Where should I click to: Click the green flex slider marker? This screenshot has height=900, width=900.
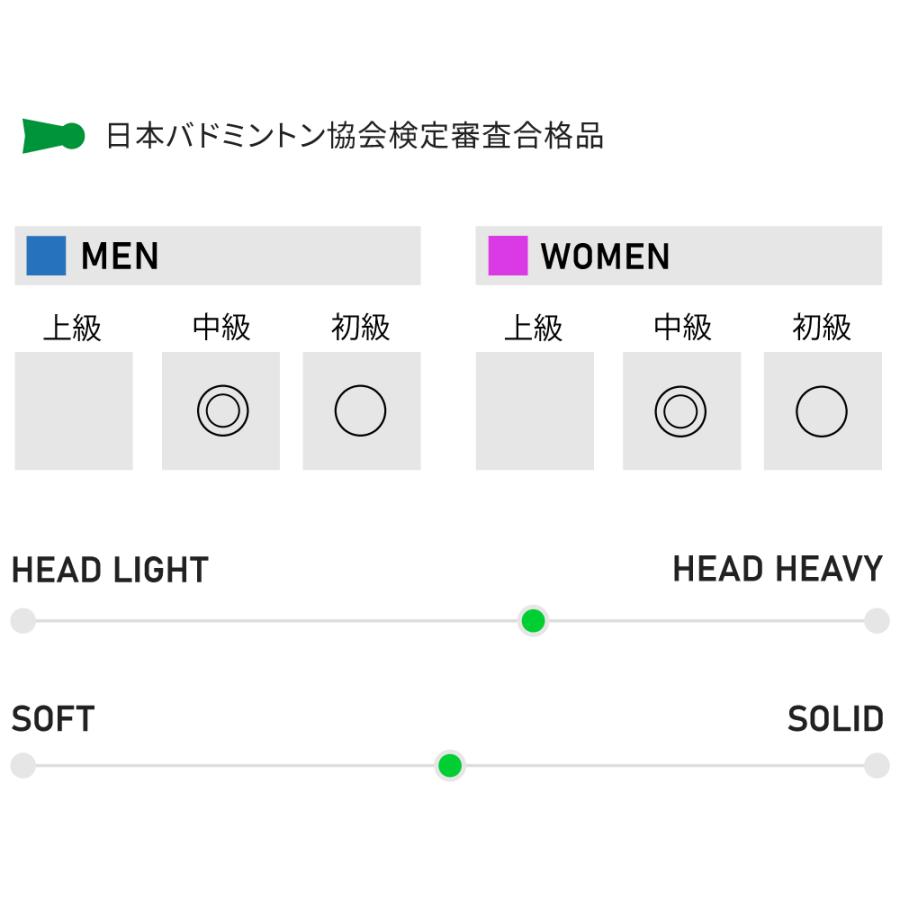tap(450, 767)
